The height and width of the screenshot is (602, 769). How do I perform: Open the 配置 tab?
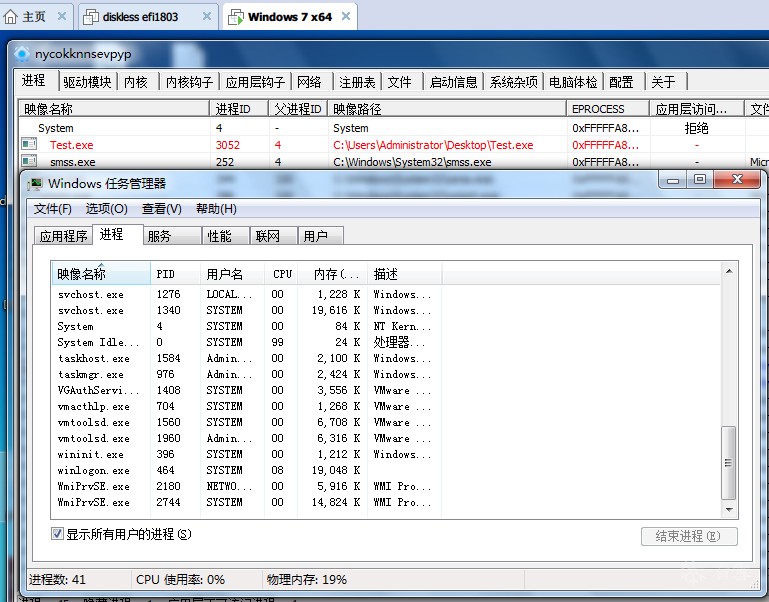(623, 82)
